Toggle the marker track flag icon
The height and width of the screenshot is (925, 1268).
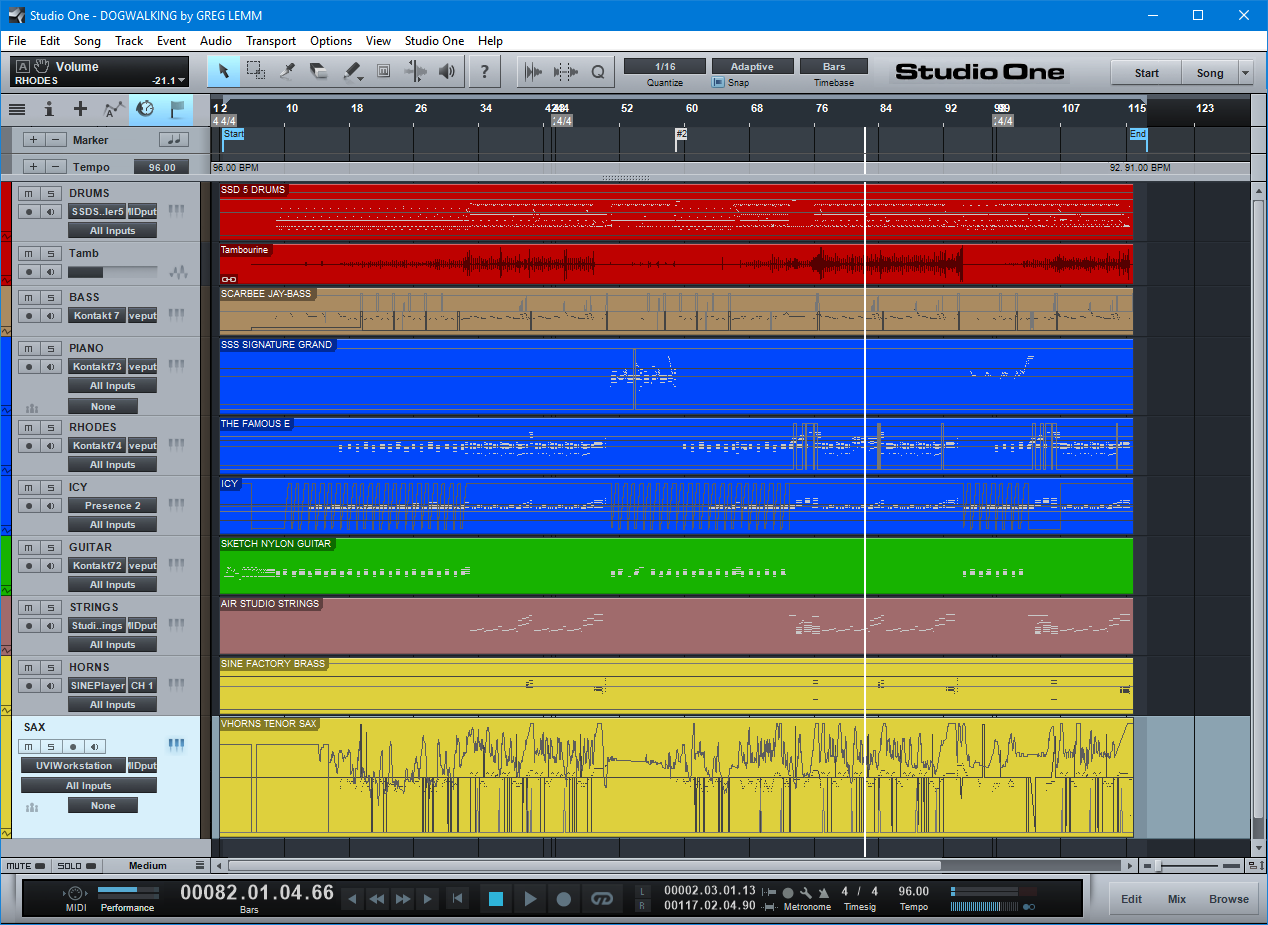click(x=177, y=109)
